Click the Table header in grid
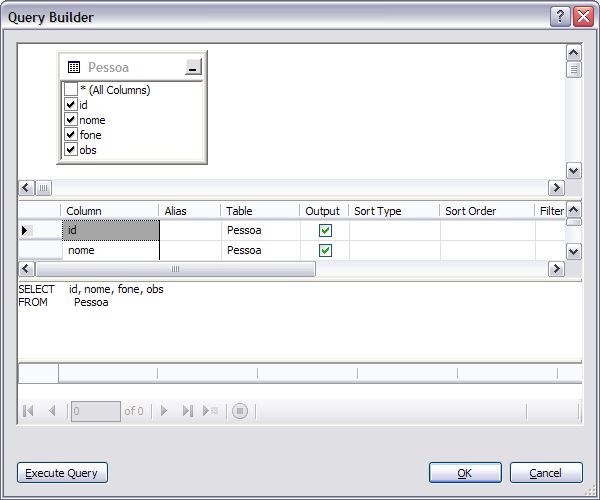The width and height of the screenshot is (600, 500). click(x=260, y=211)
